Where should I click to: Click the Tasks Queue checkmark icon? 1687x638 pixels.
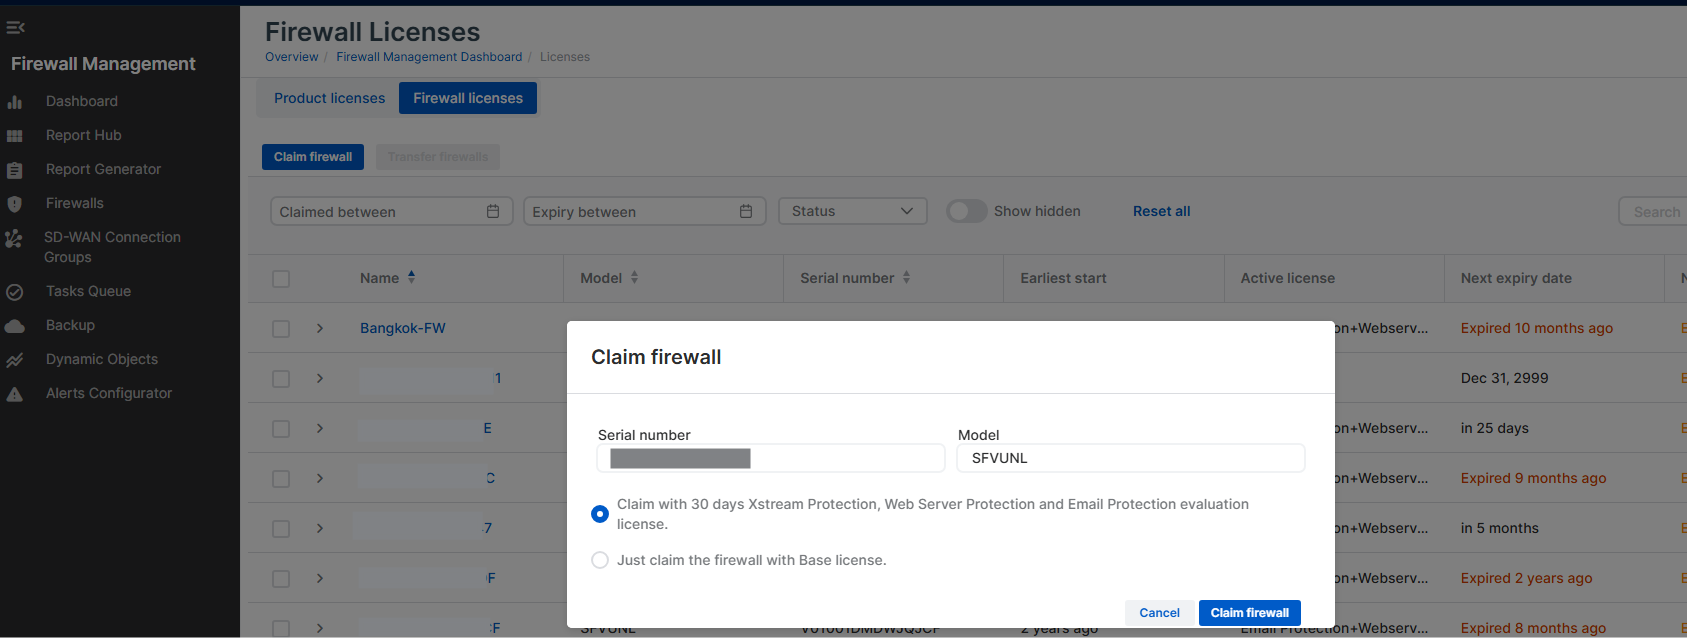[15, 292]
